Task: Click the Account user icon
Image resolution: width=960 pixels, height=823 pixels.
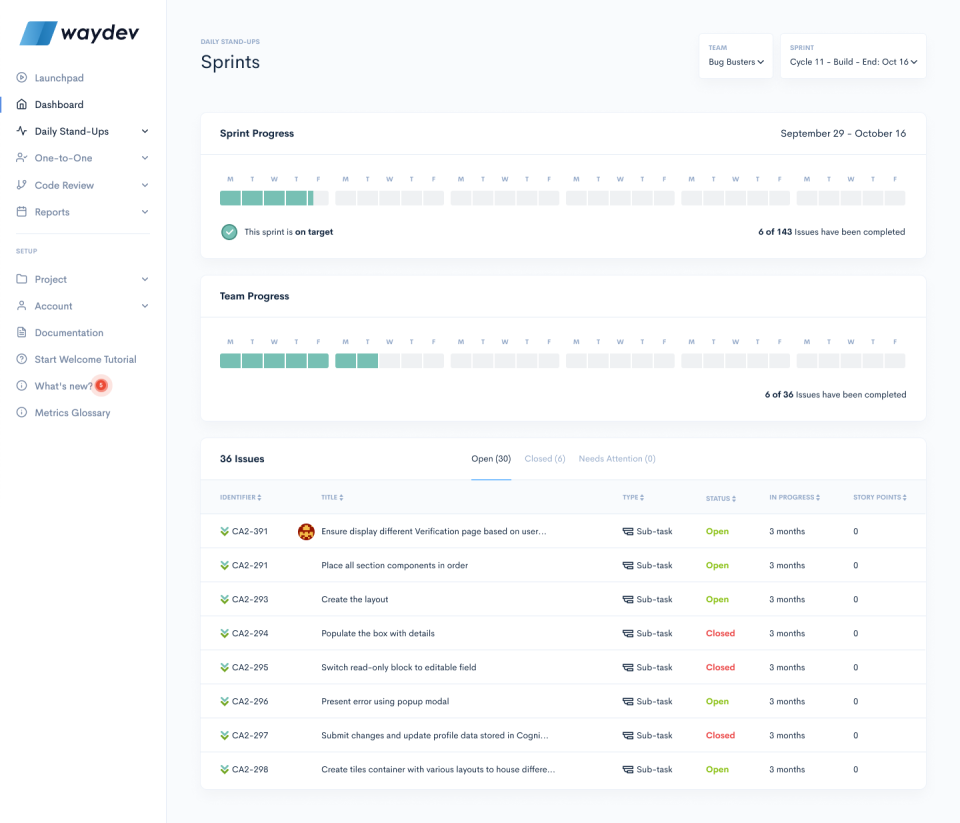Action: point(21,306)
